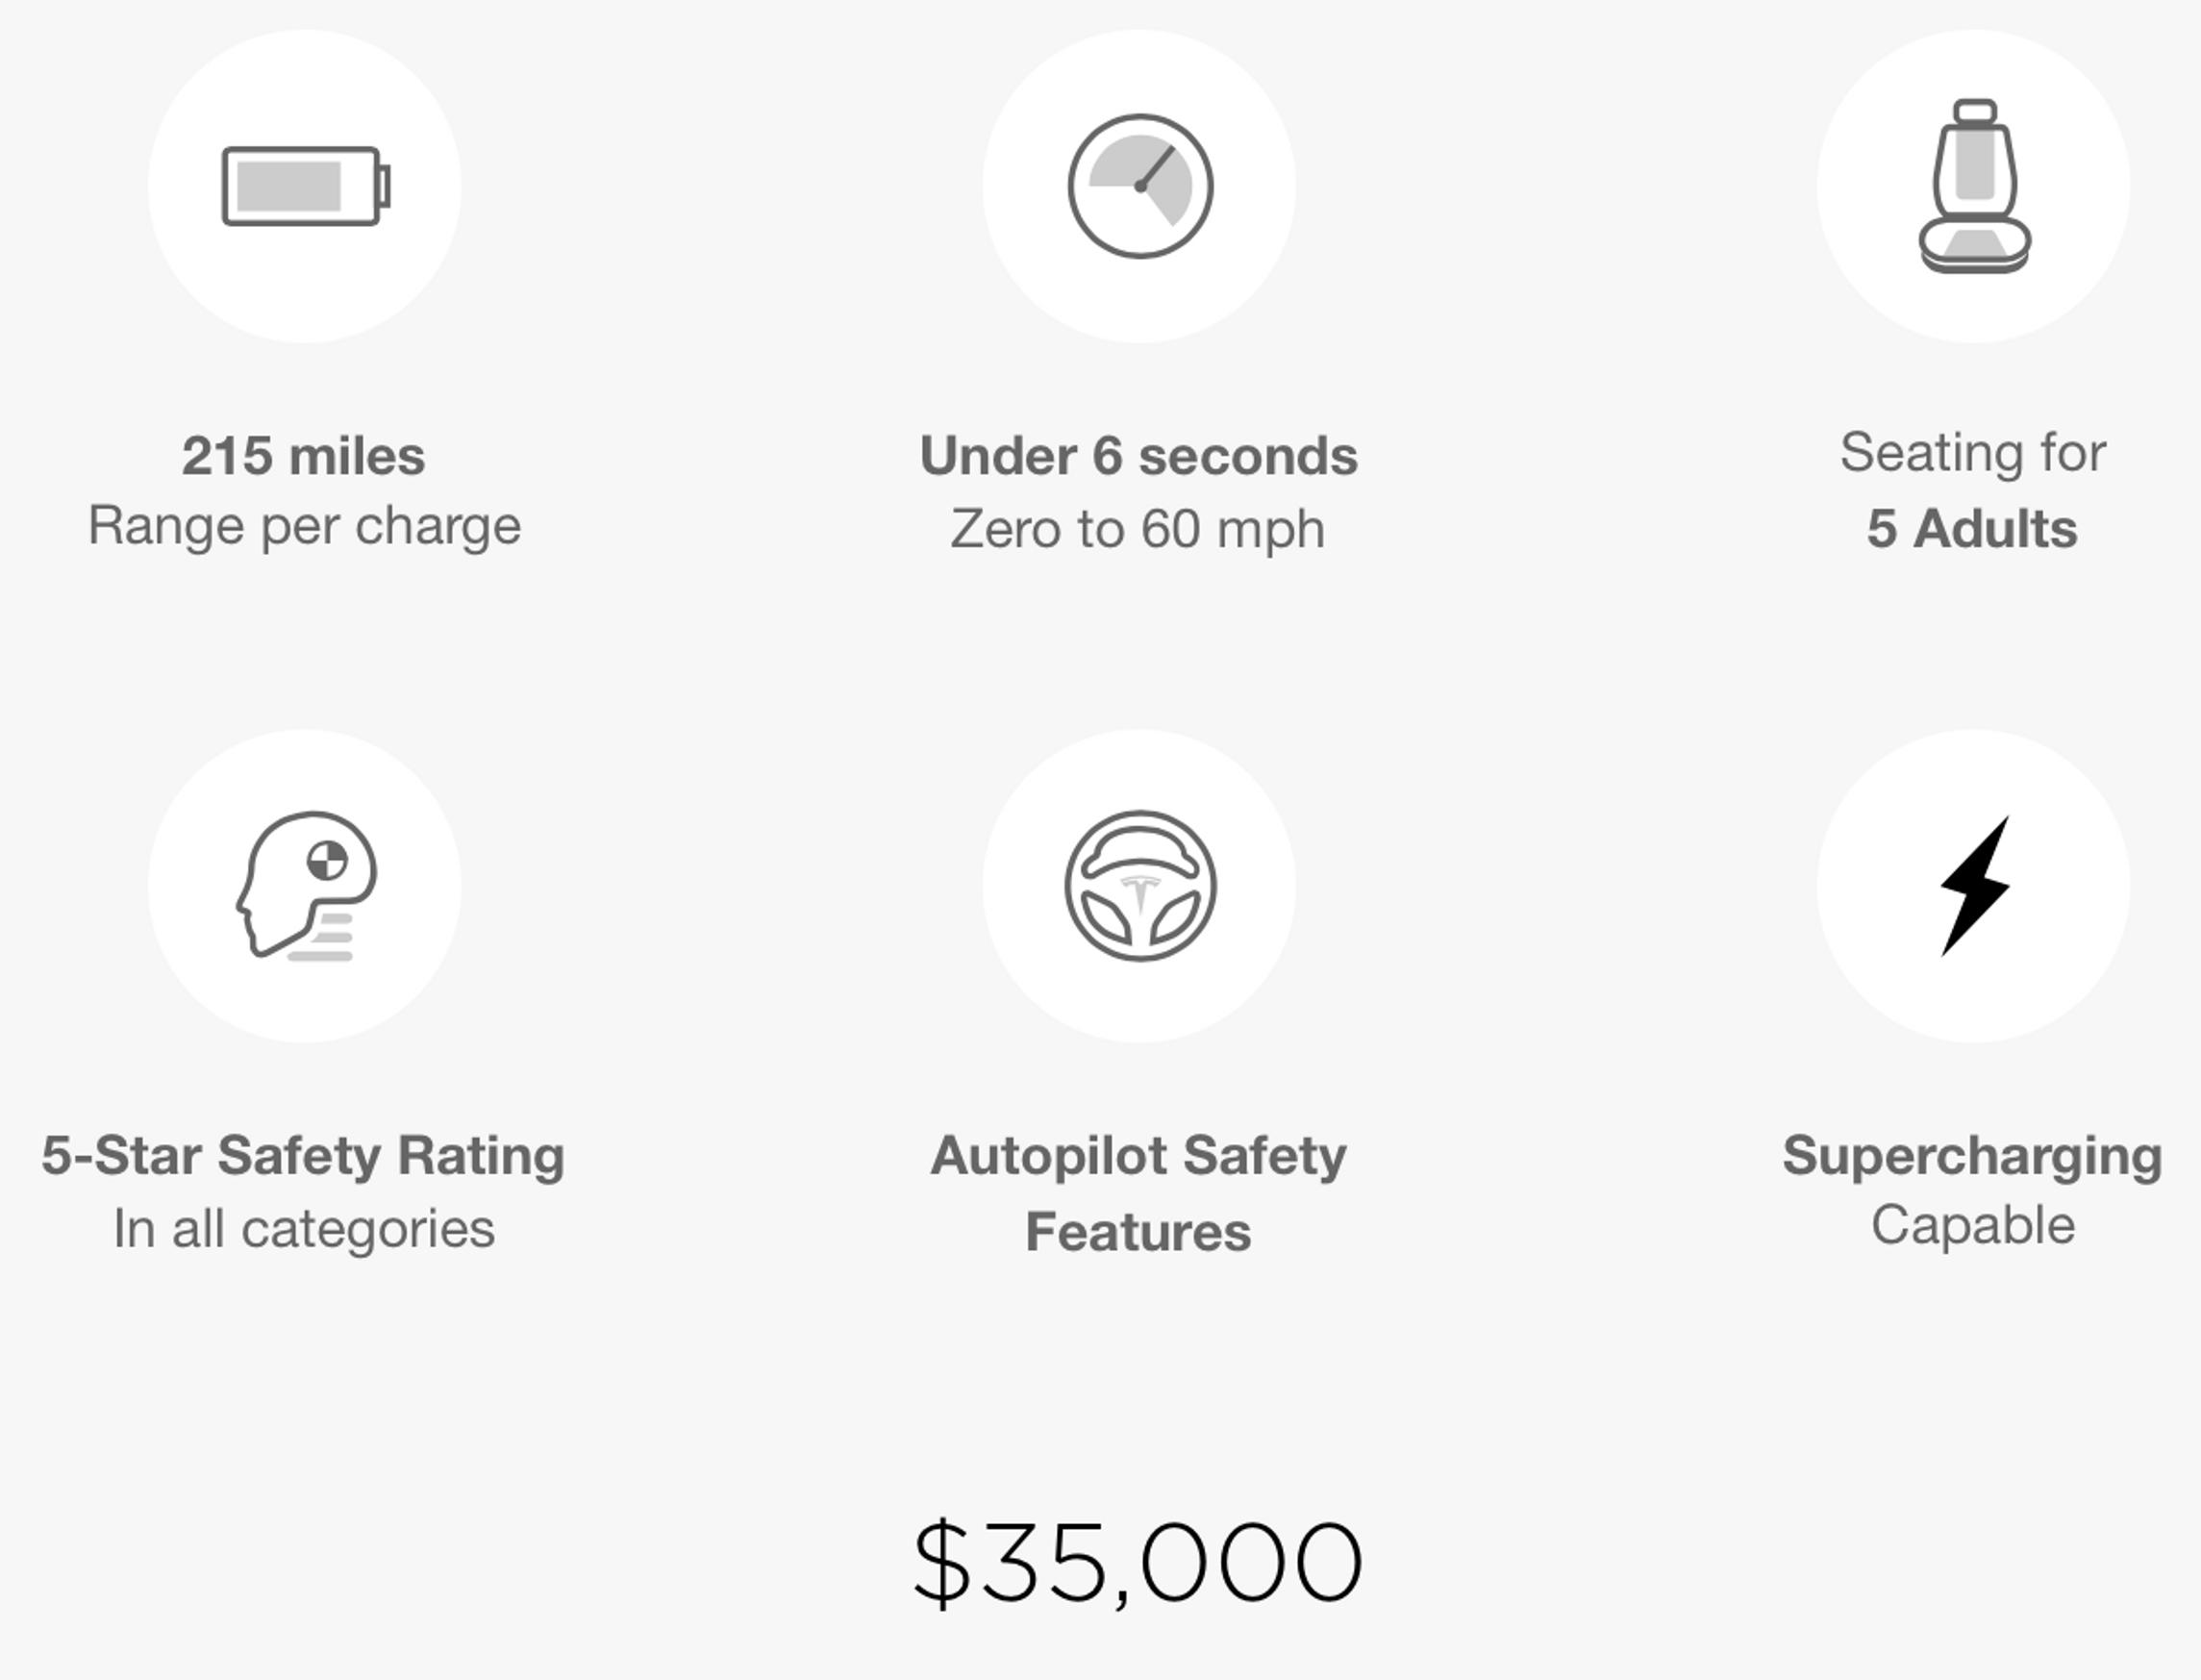Click the 'Supercharging' heading
This screenshot has width=2201, height=1680.
coord(1972,1157)
